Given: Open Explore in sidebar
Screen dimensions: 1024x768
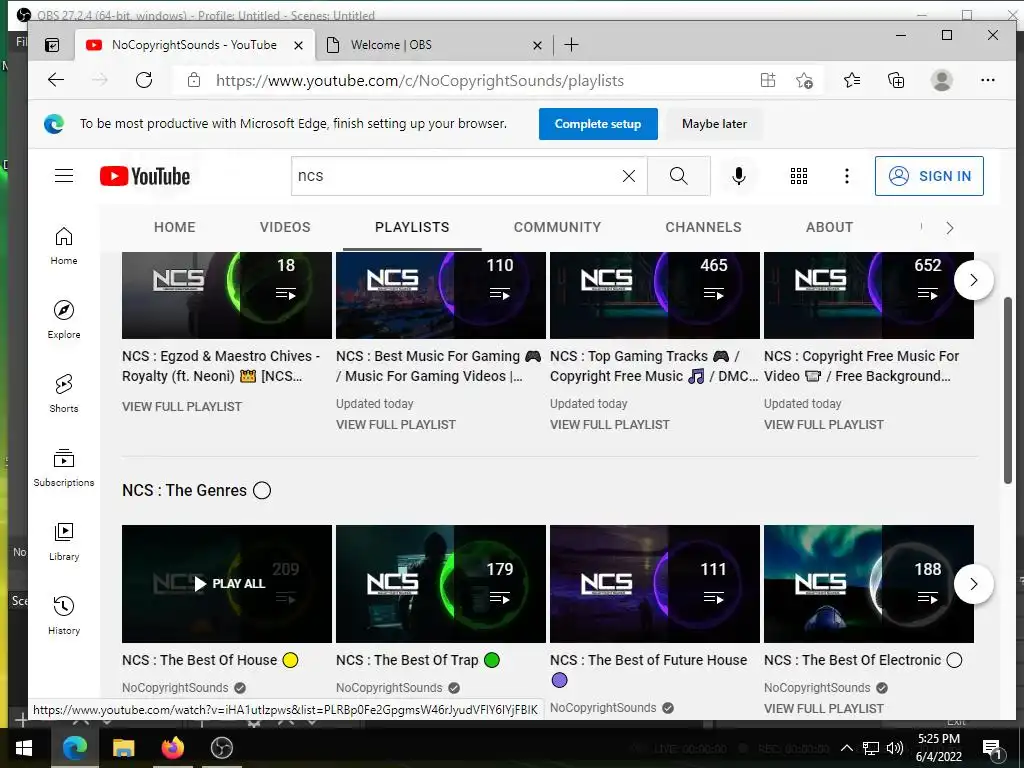Looking at the screenshot, I should click(64, 319).
